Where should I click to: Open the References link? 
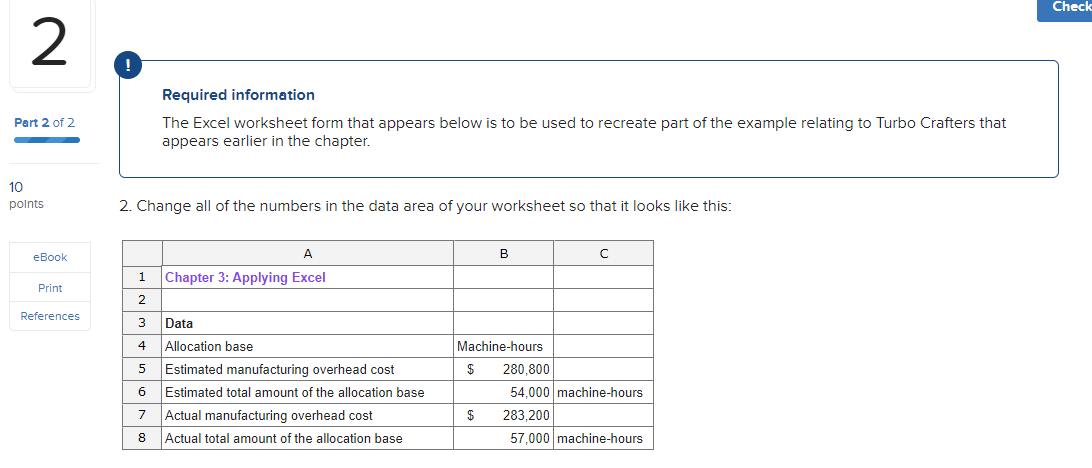pos(50,316)
